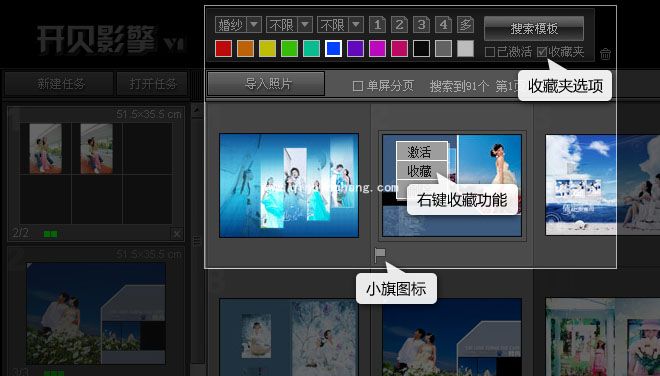The image size is (660, 376).
Task: Expand the first 不限 dropdown
Action: [x=289, y=25]
